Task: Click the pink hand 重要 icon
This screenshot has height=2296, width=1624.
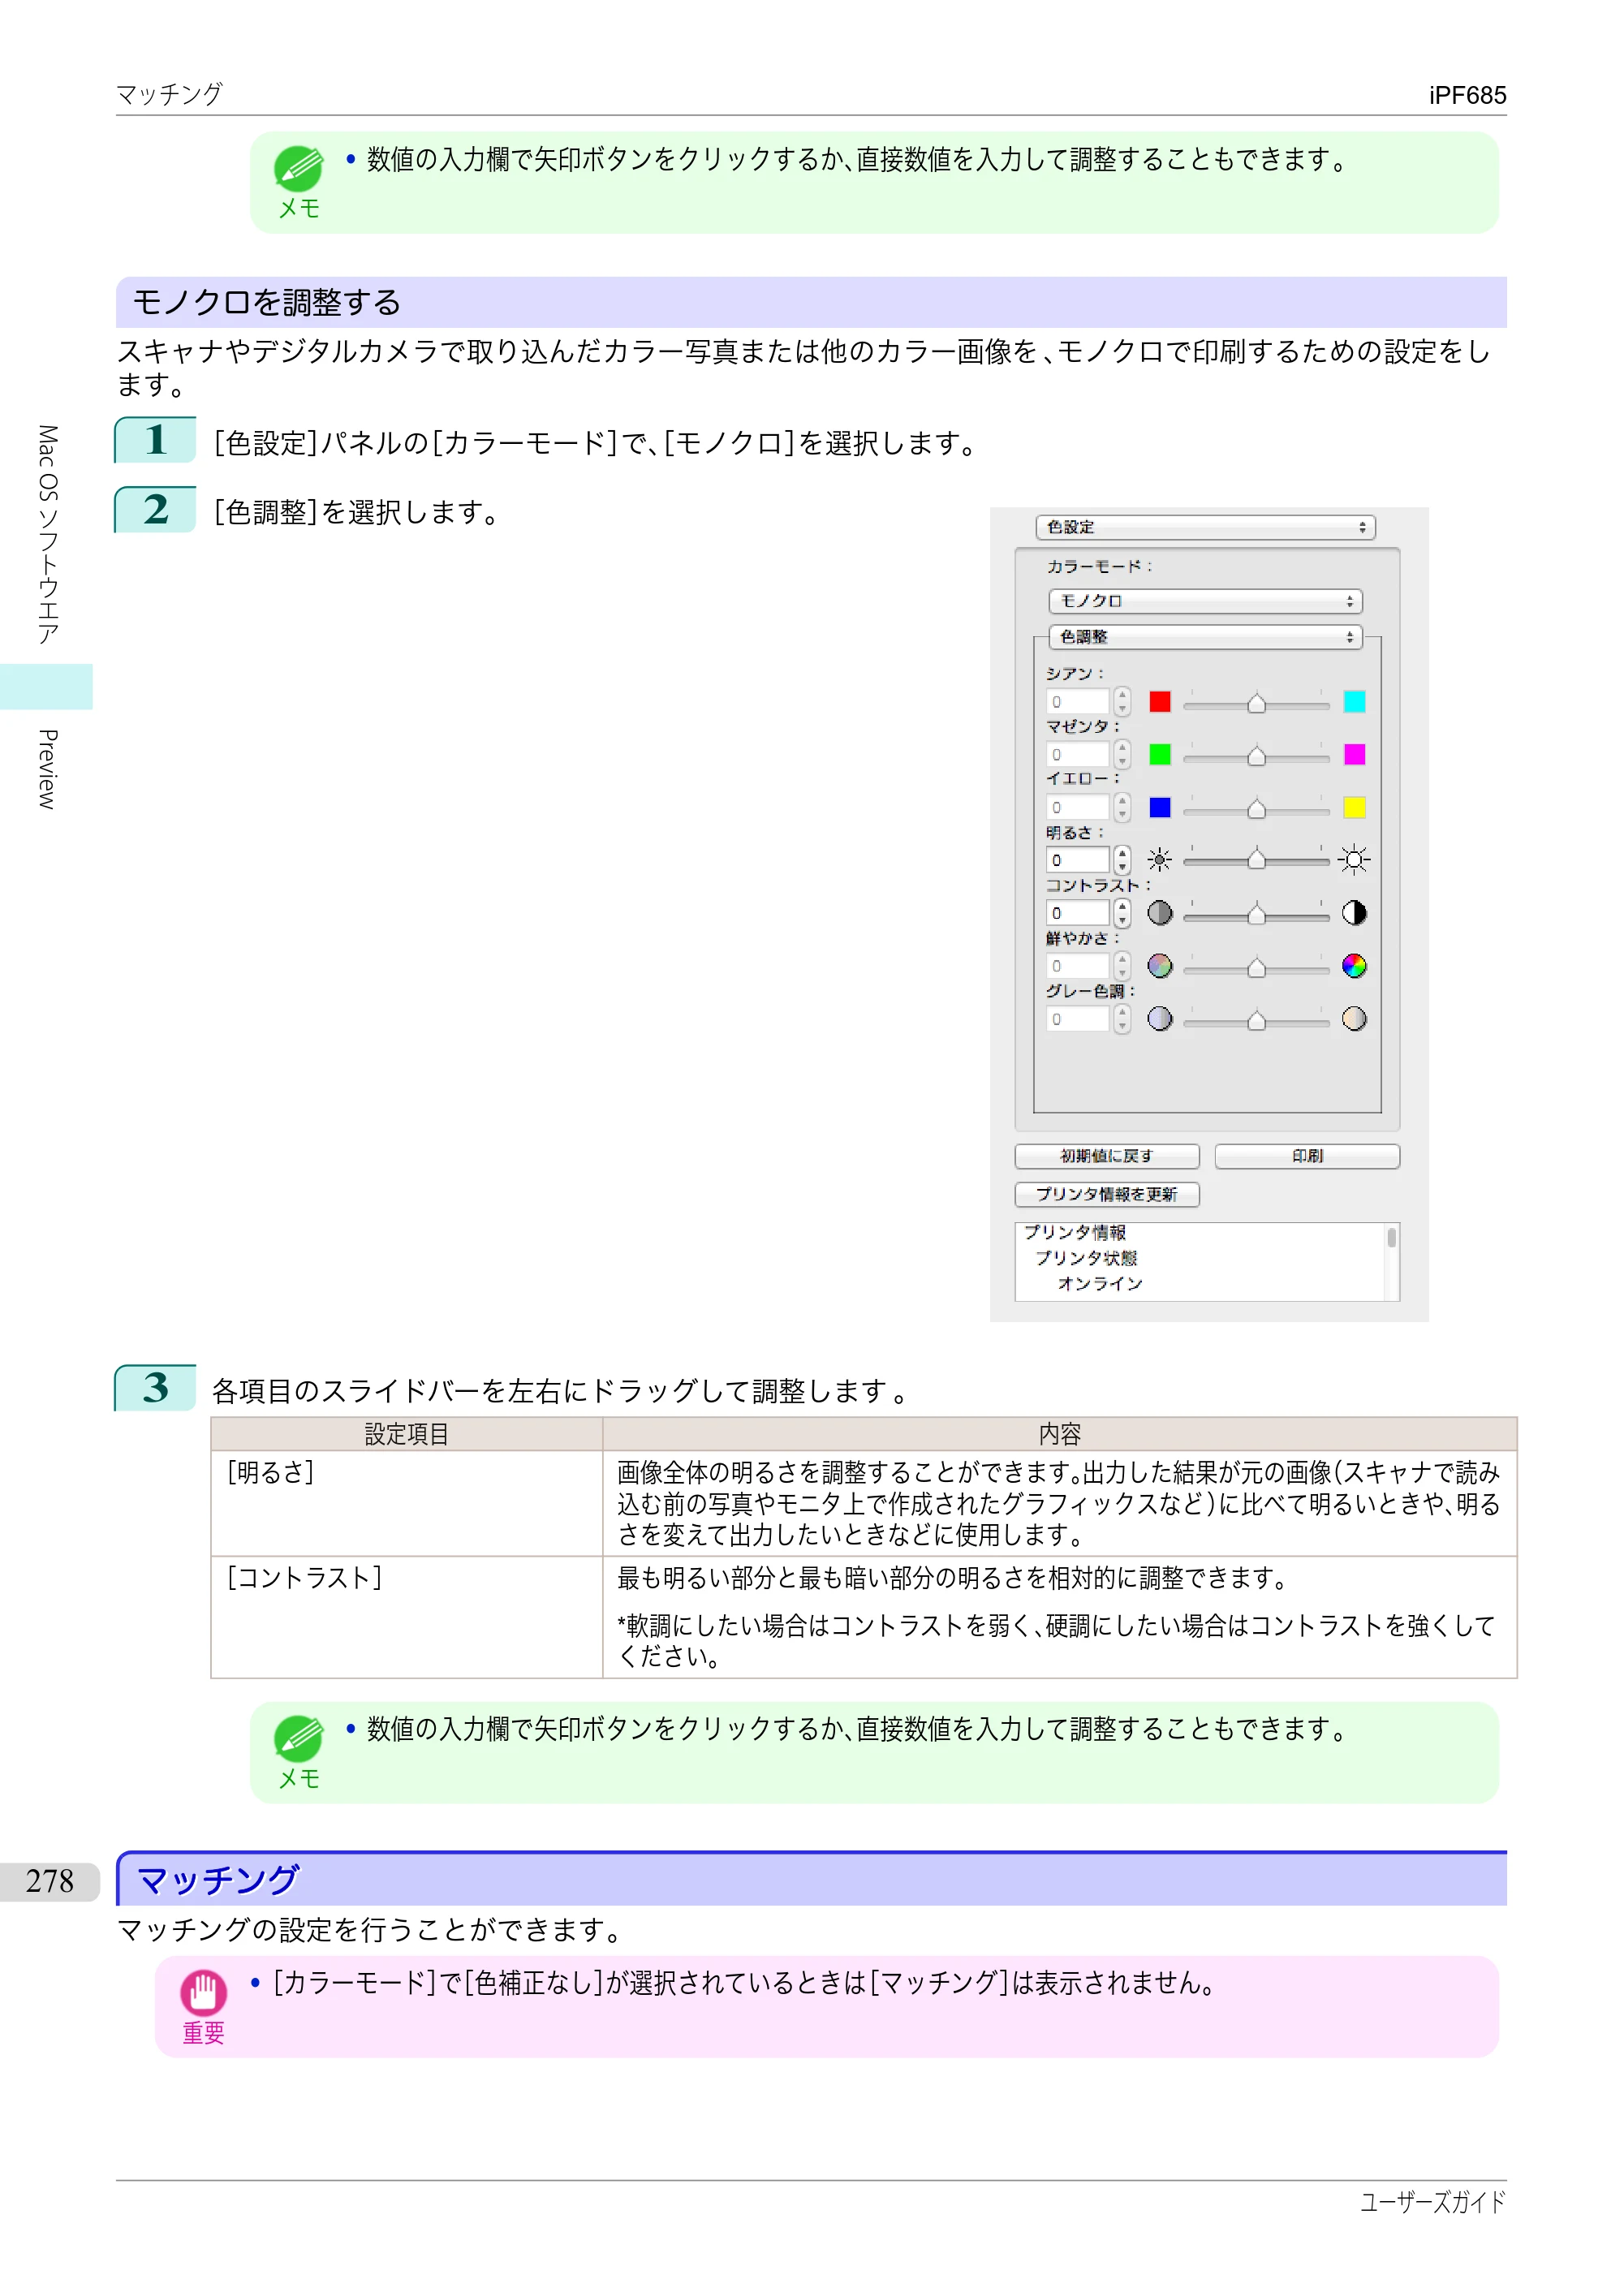Action: tap(203, 1992)
